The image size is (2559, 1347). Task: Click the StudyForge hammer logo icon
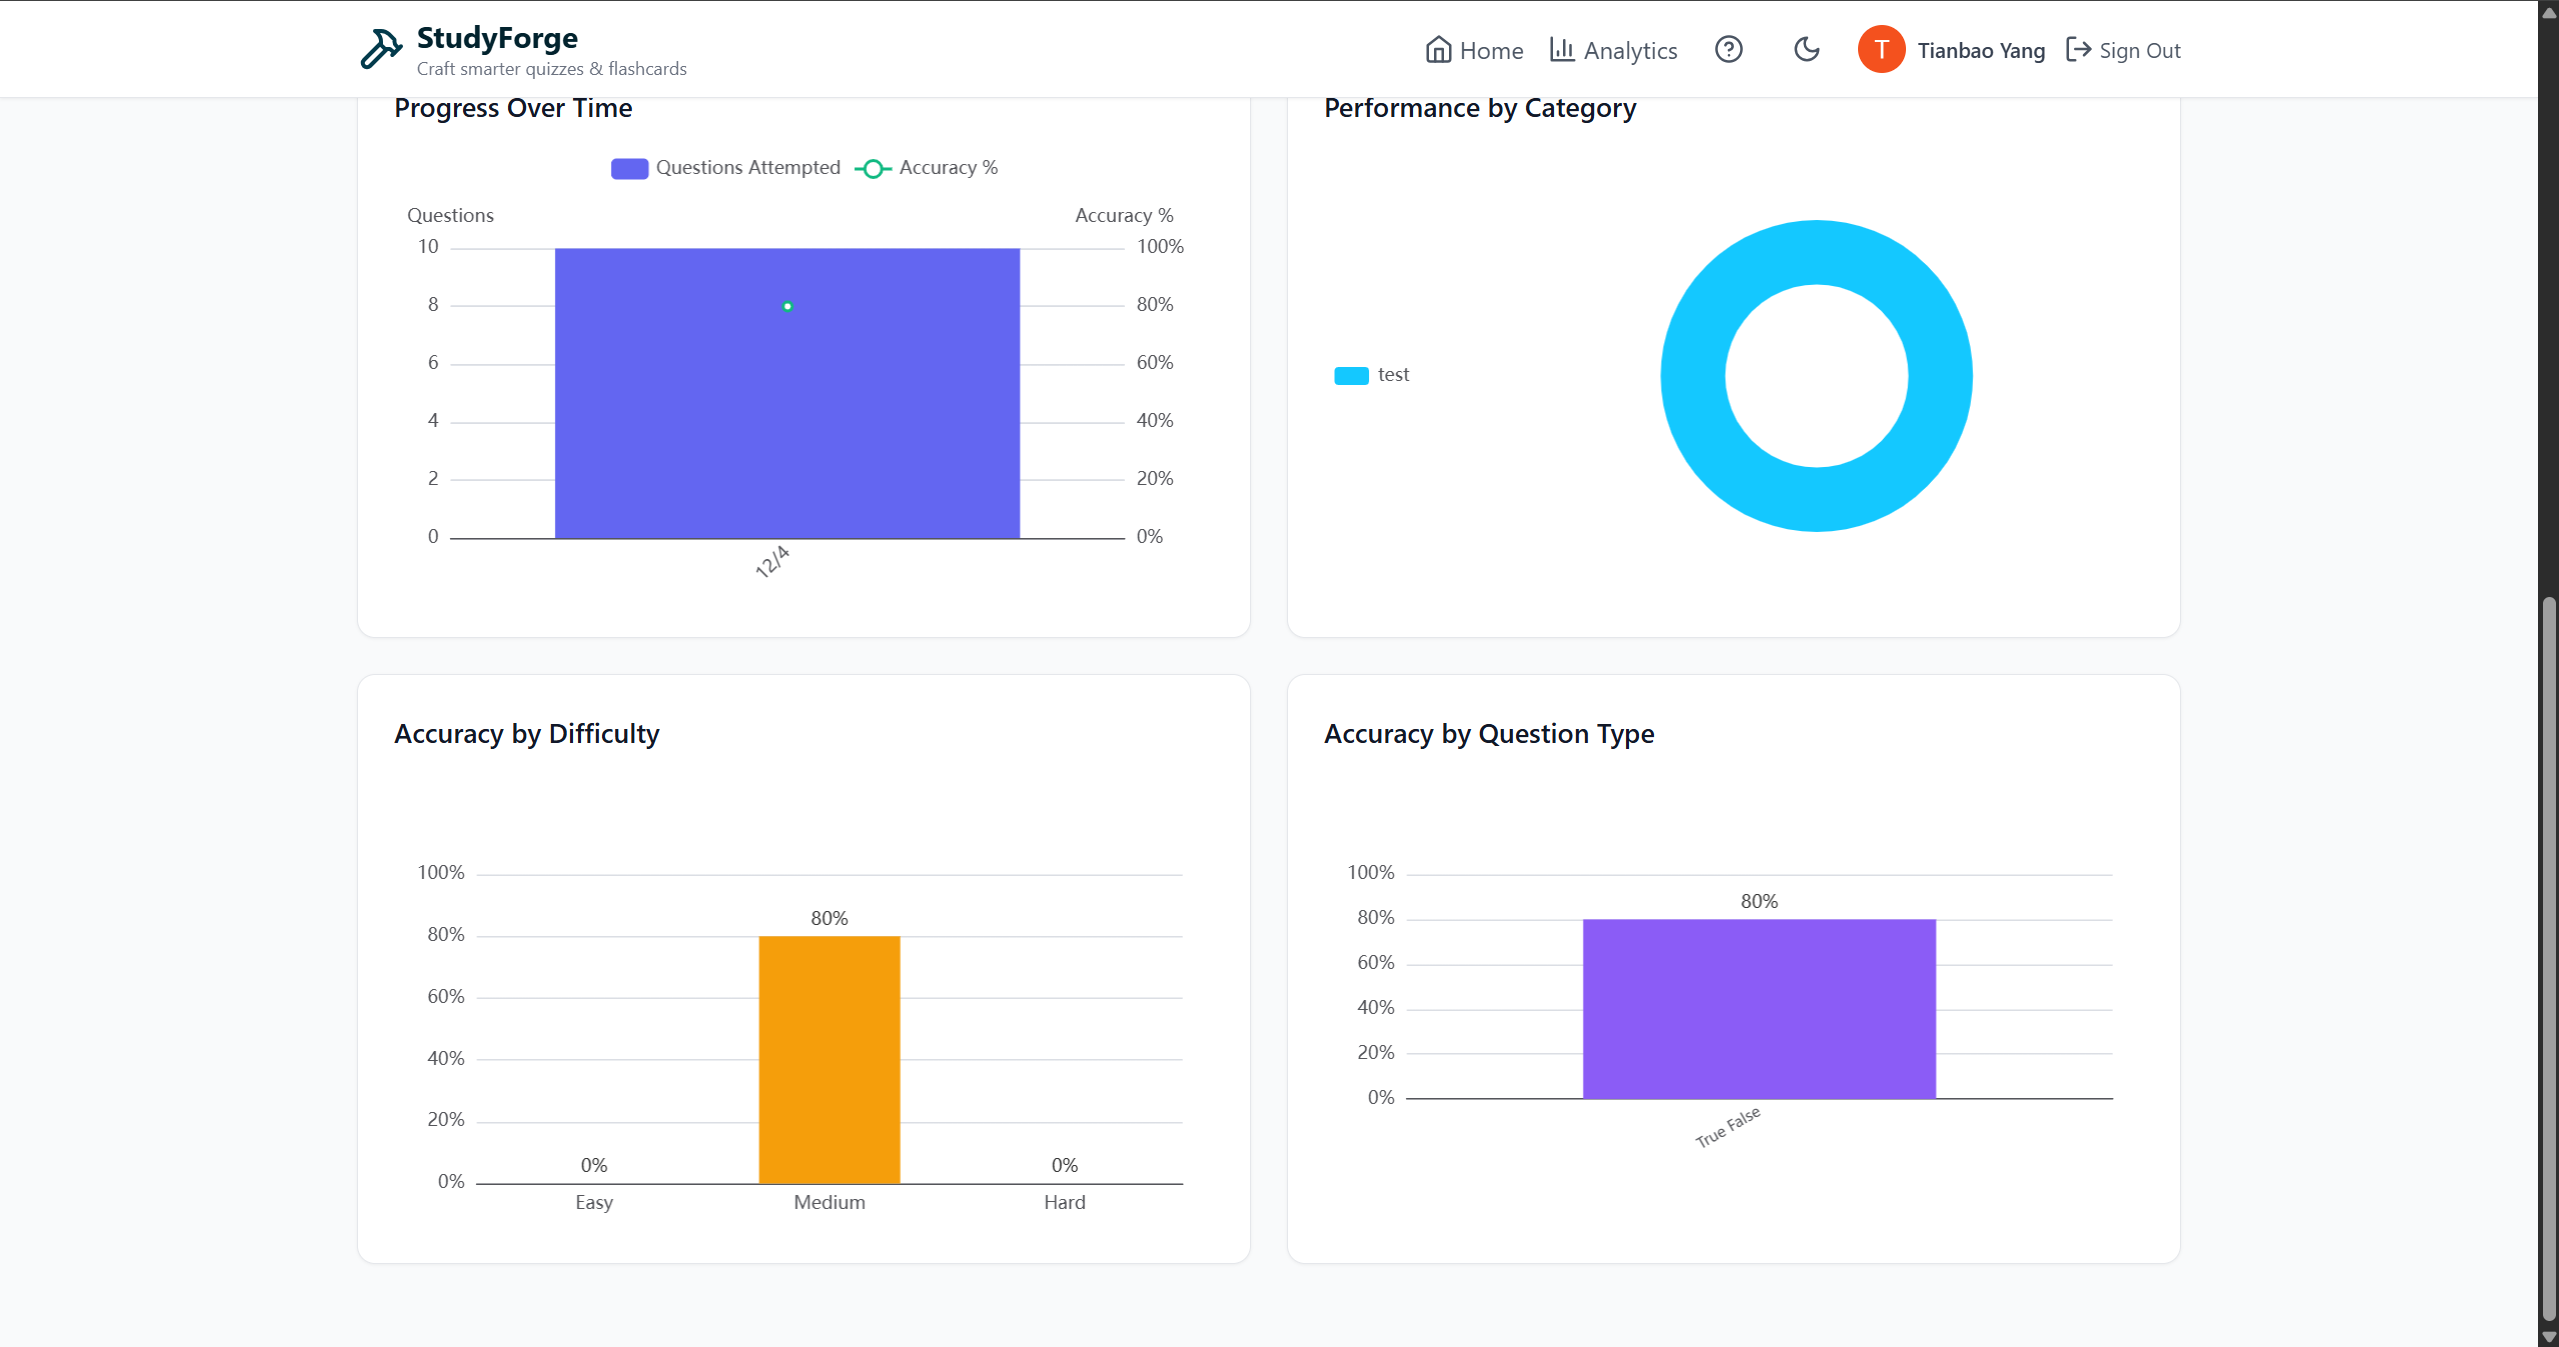pyautogui.click(x=381, y=49)
